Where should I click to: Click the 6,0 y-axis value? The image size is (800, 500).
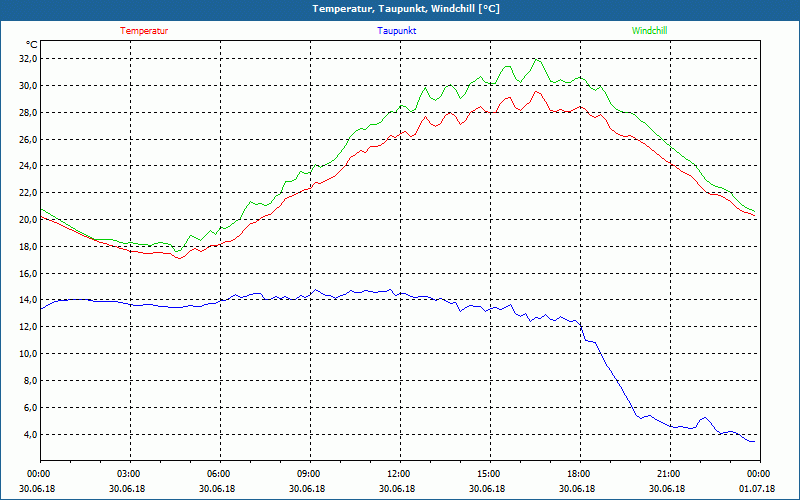pos(30,408)
